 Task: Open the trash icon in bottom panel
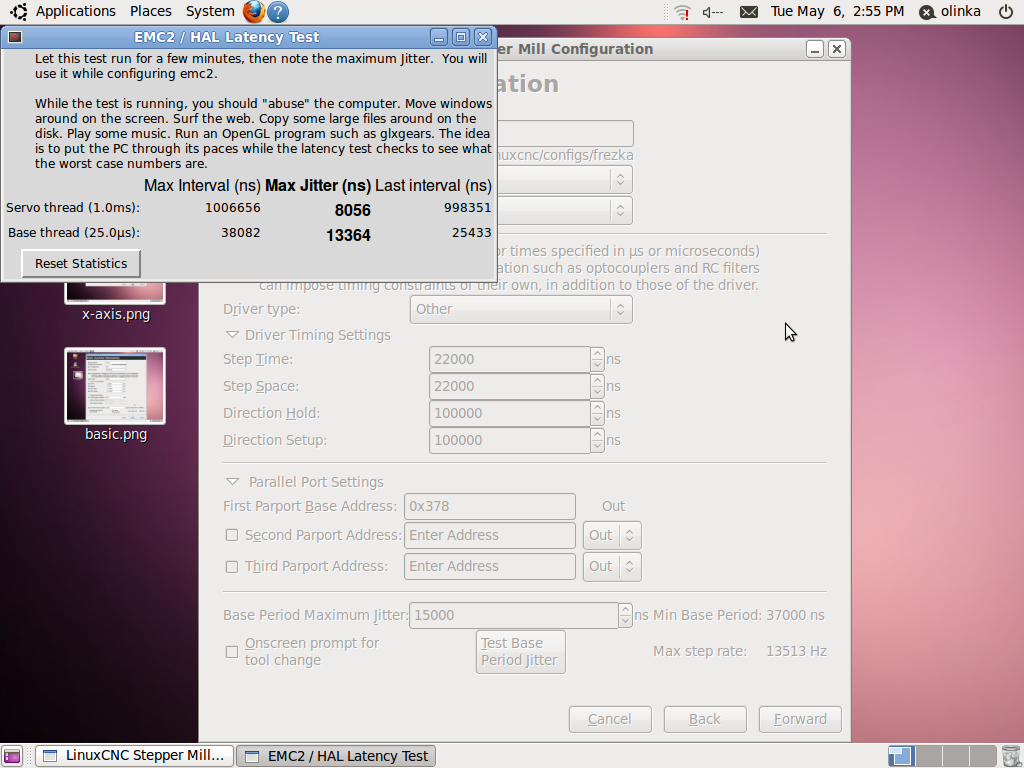tap(1011, 756)
